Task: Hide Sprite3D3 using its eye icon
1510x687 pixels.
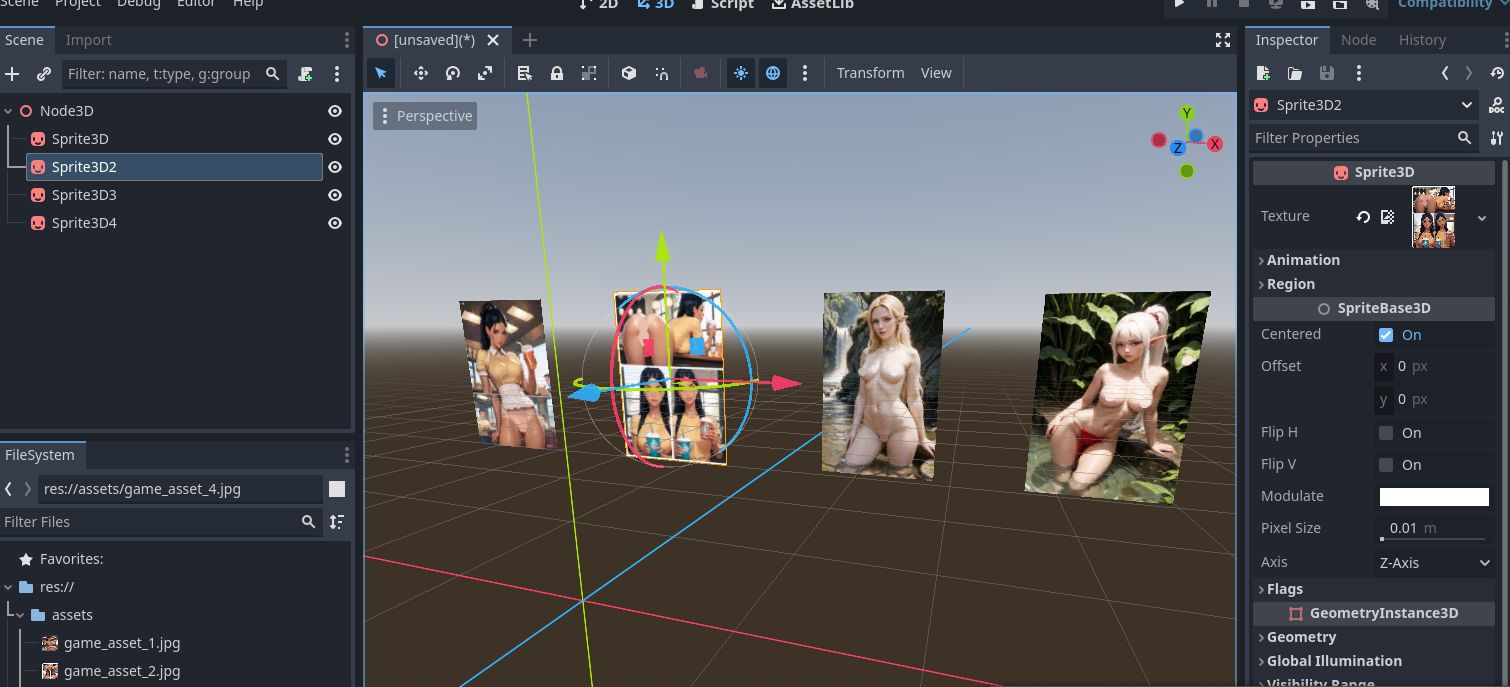Action: (x=335, y=195)
